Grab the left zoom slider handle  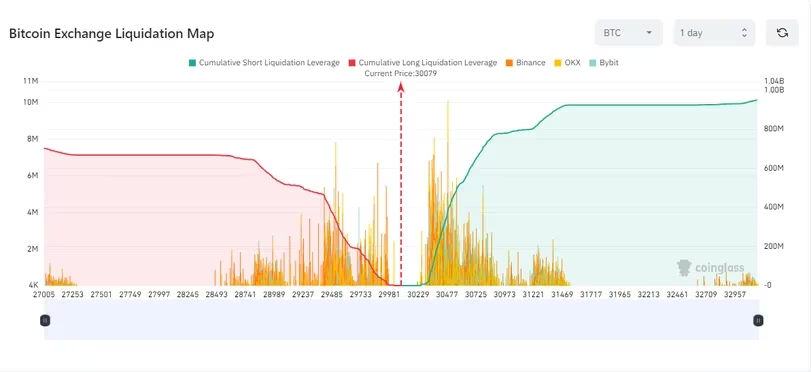[x=45, y=320]
